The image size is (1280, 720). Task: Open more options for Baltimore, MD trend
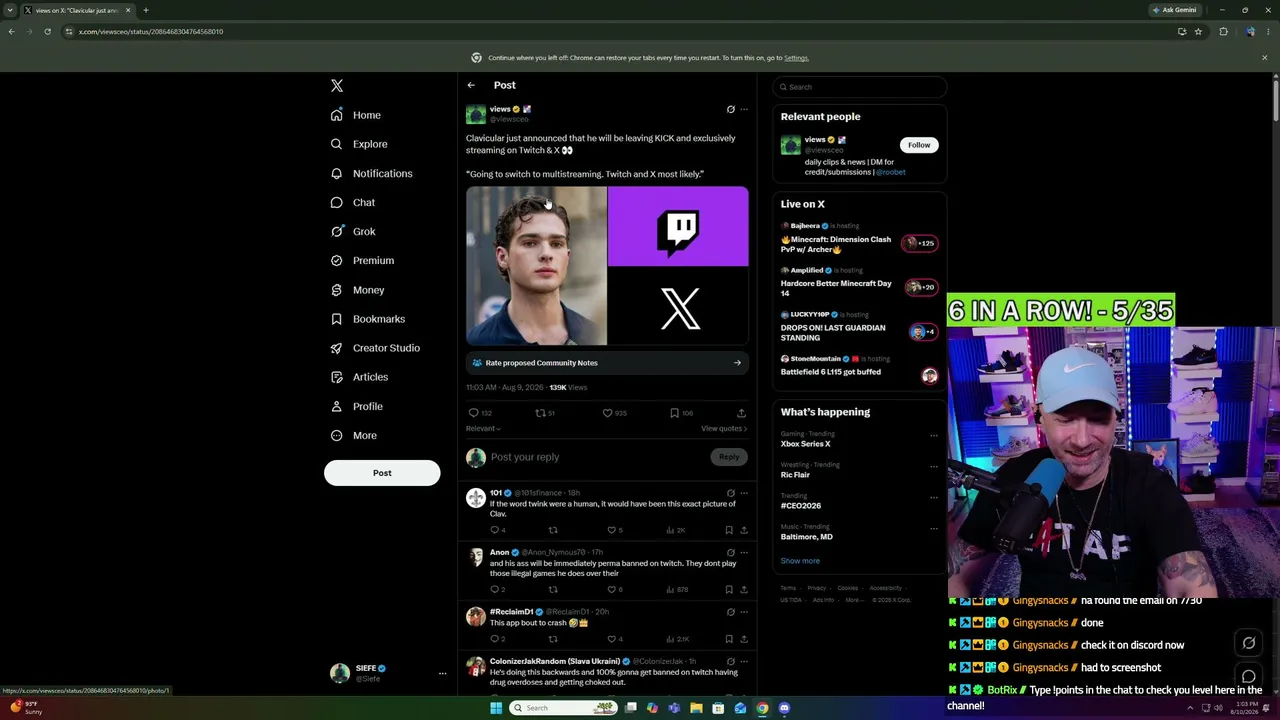(x=934, y=528)
